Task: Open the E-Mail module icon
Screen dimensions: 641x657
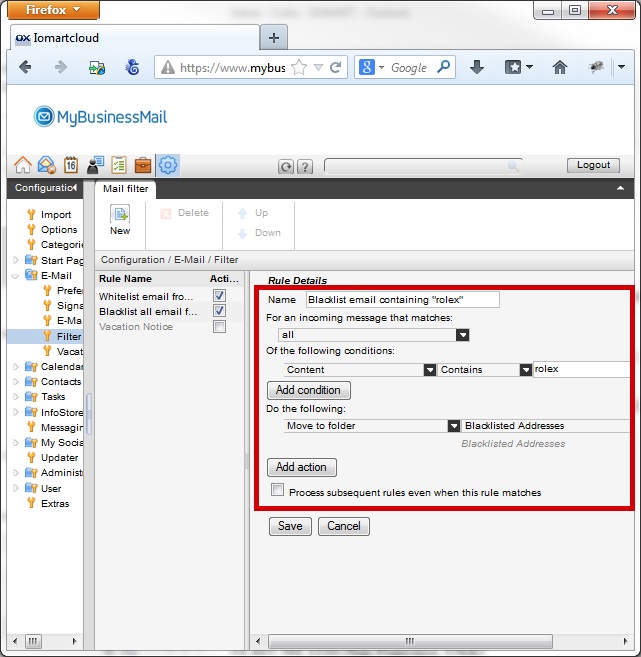Action: (46, 165)
